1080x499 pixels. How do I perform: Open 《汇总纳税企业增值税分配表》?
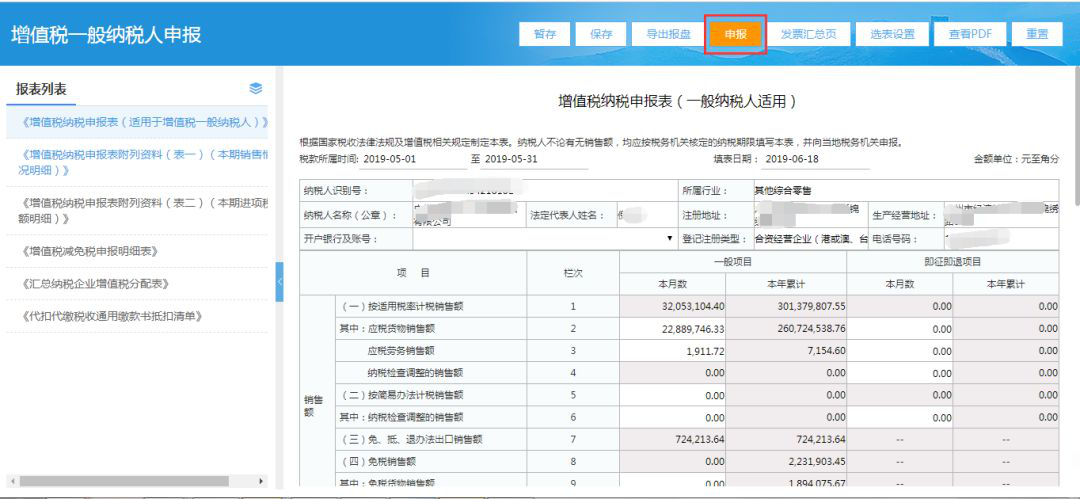137,284
